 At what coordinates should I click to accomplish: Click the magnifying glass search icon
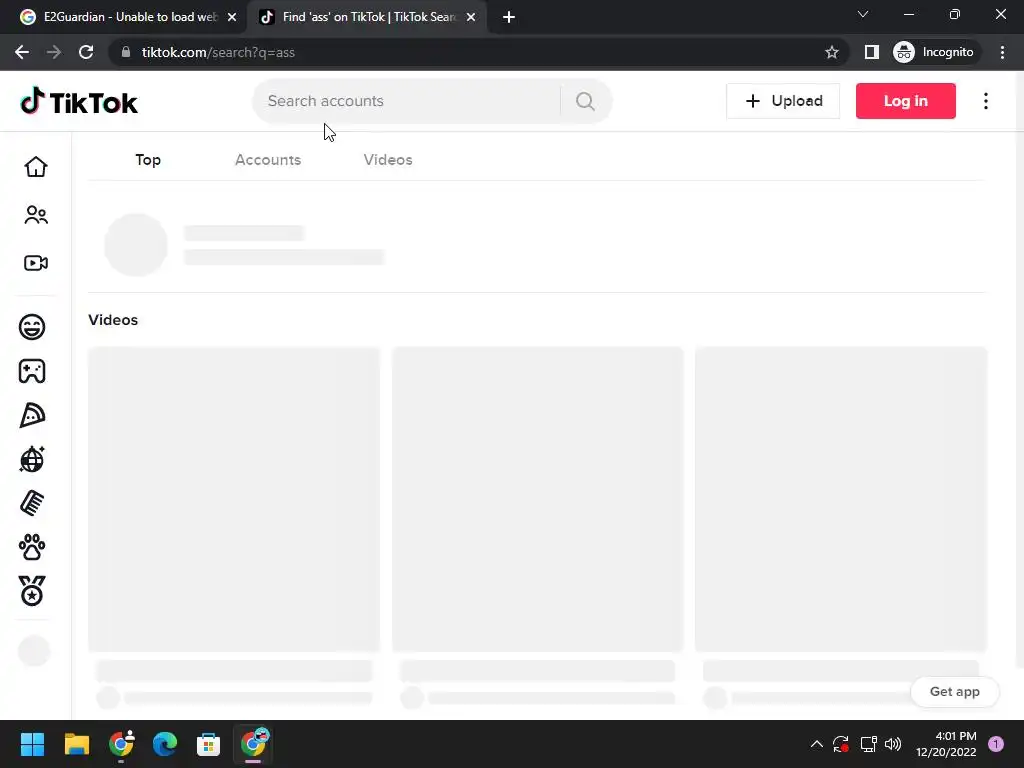click(x=585, y=101)
